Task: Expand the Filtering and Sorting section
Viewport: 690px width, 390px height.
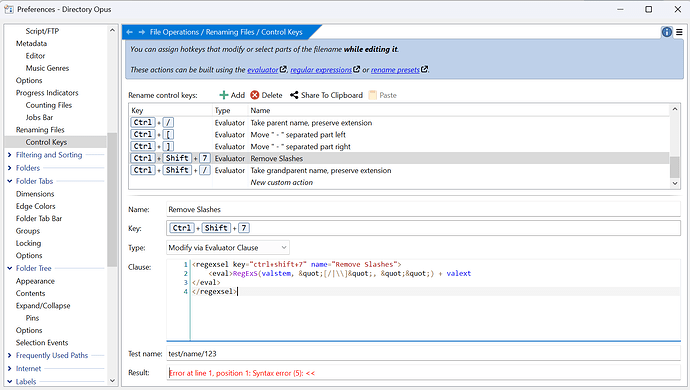Action: (10, 155)
